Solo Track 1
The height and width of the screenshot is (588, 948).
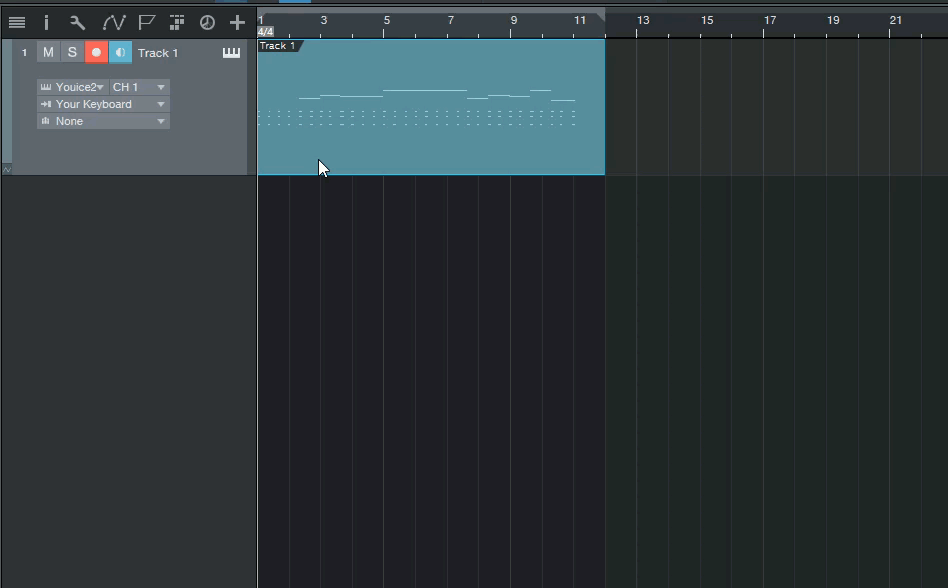pyautogui.click(x=71, y=52)
